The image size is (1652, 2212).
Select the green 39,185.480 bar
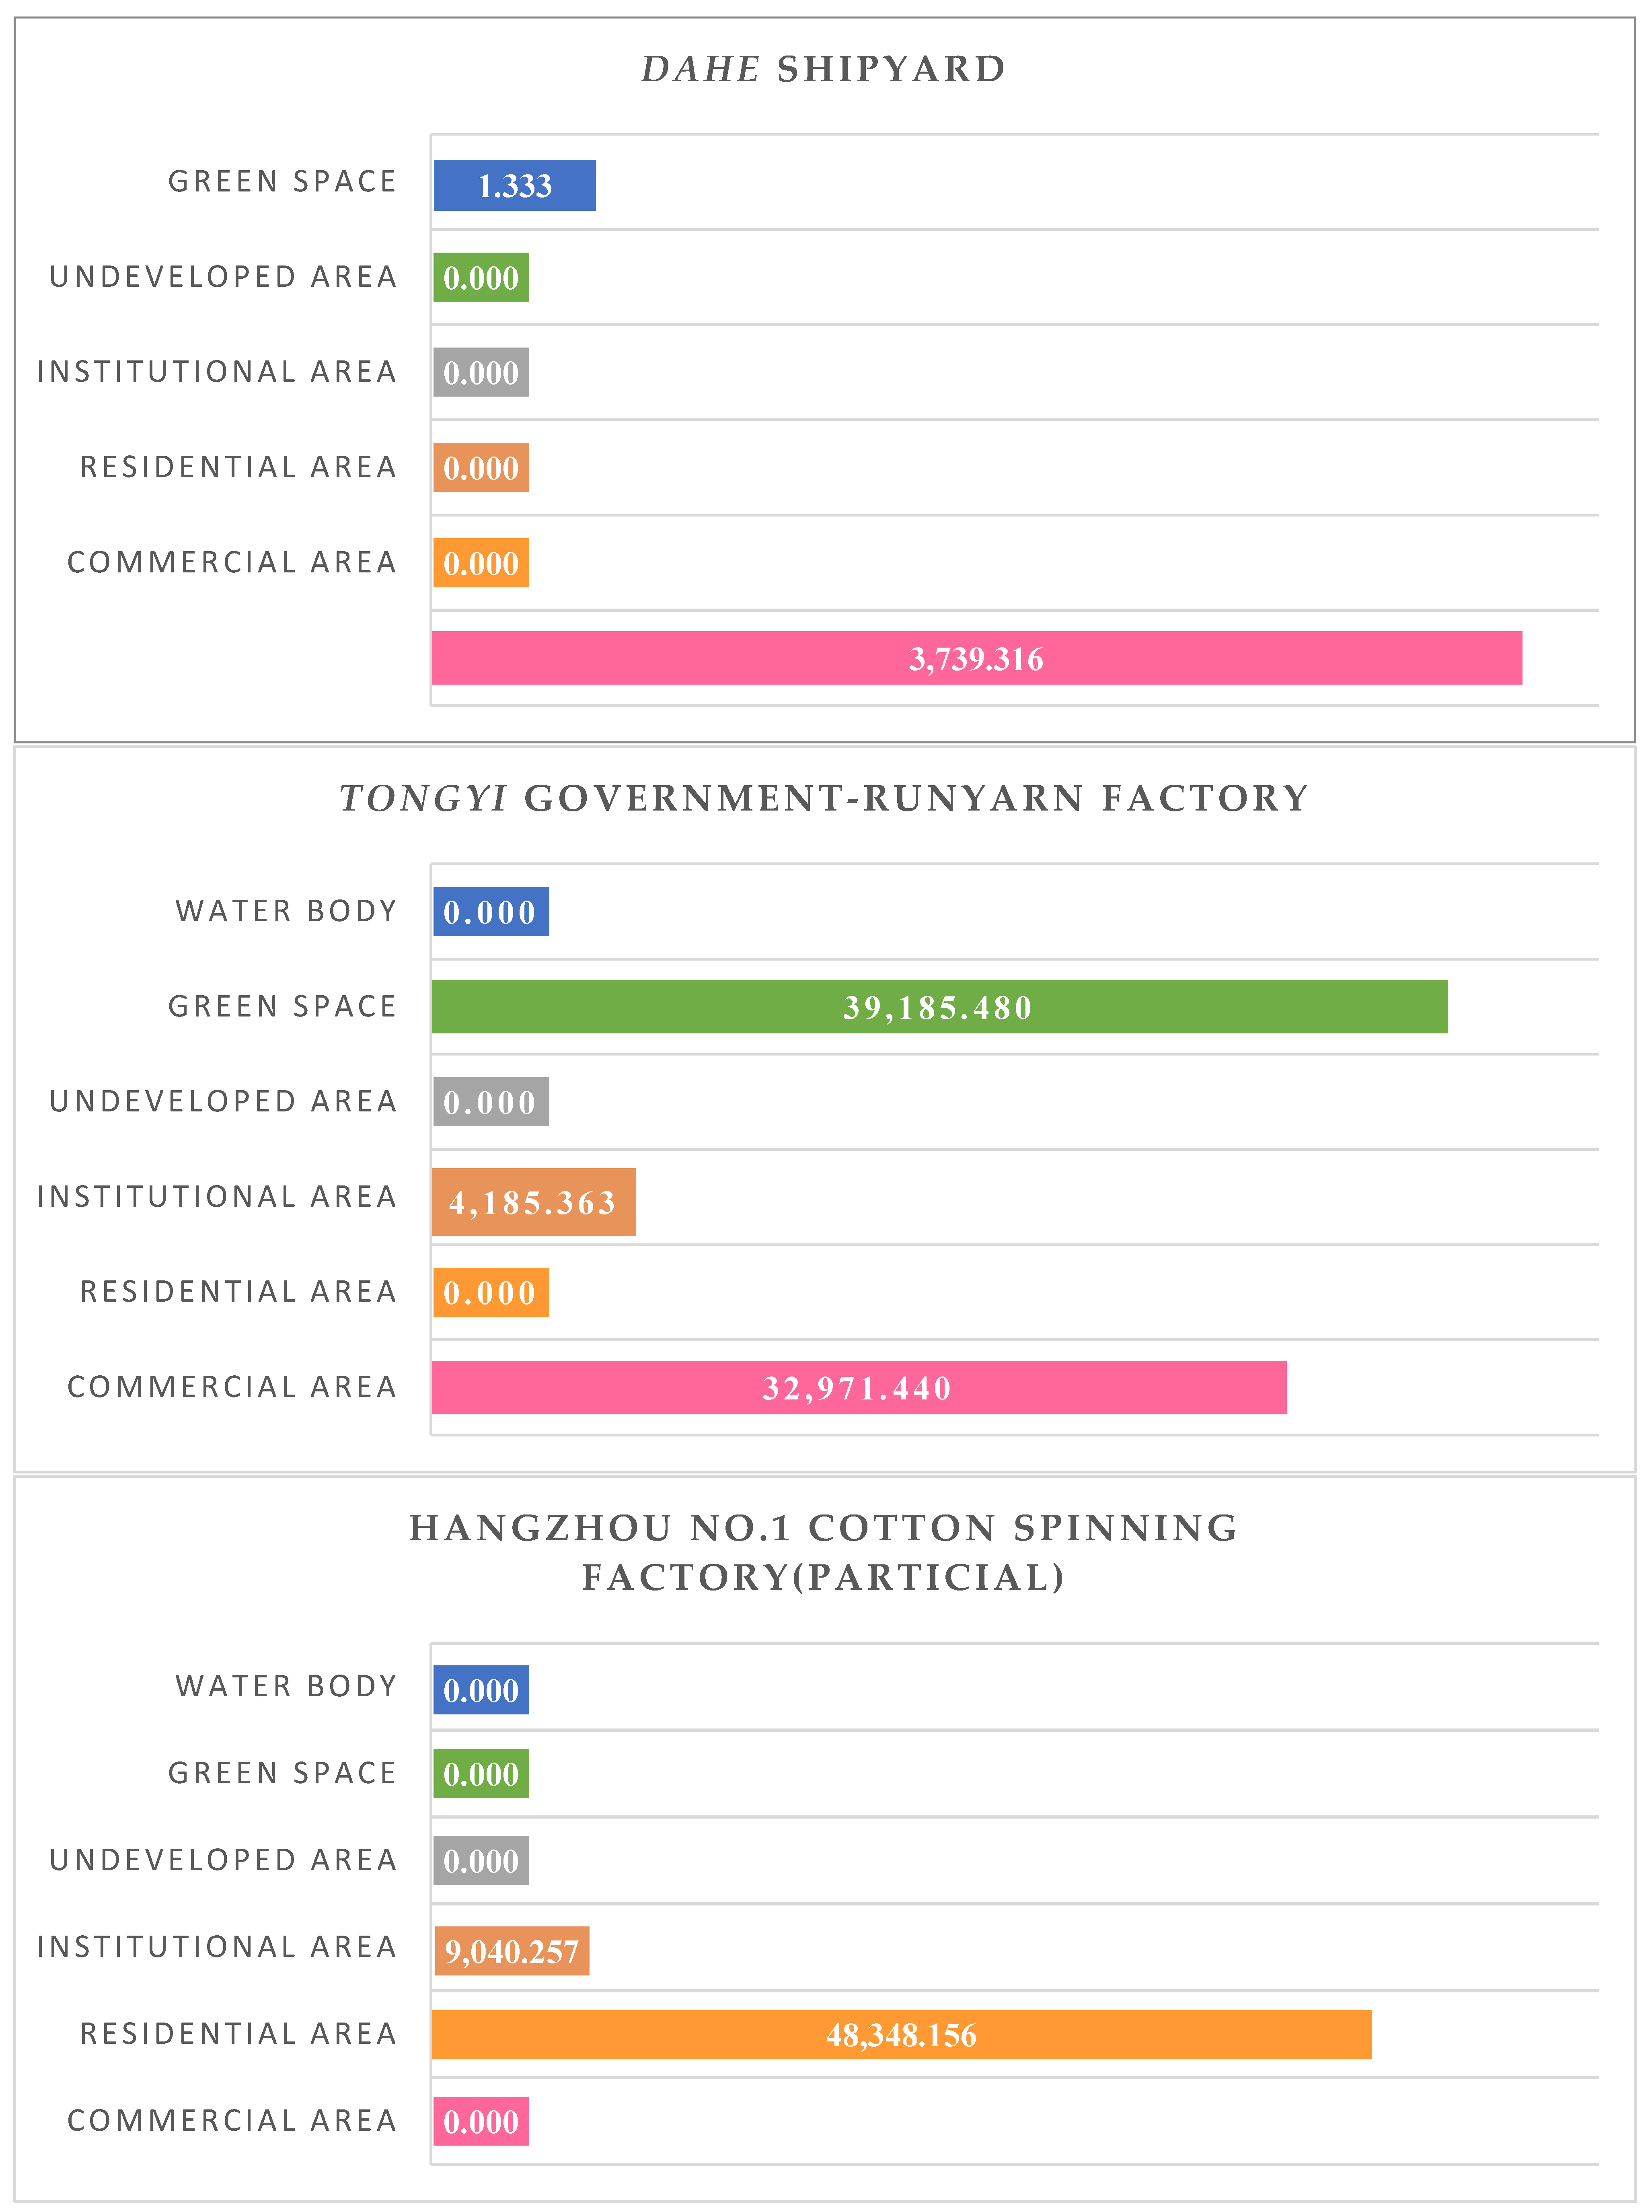pos(938,1006)
